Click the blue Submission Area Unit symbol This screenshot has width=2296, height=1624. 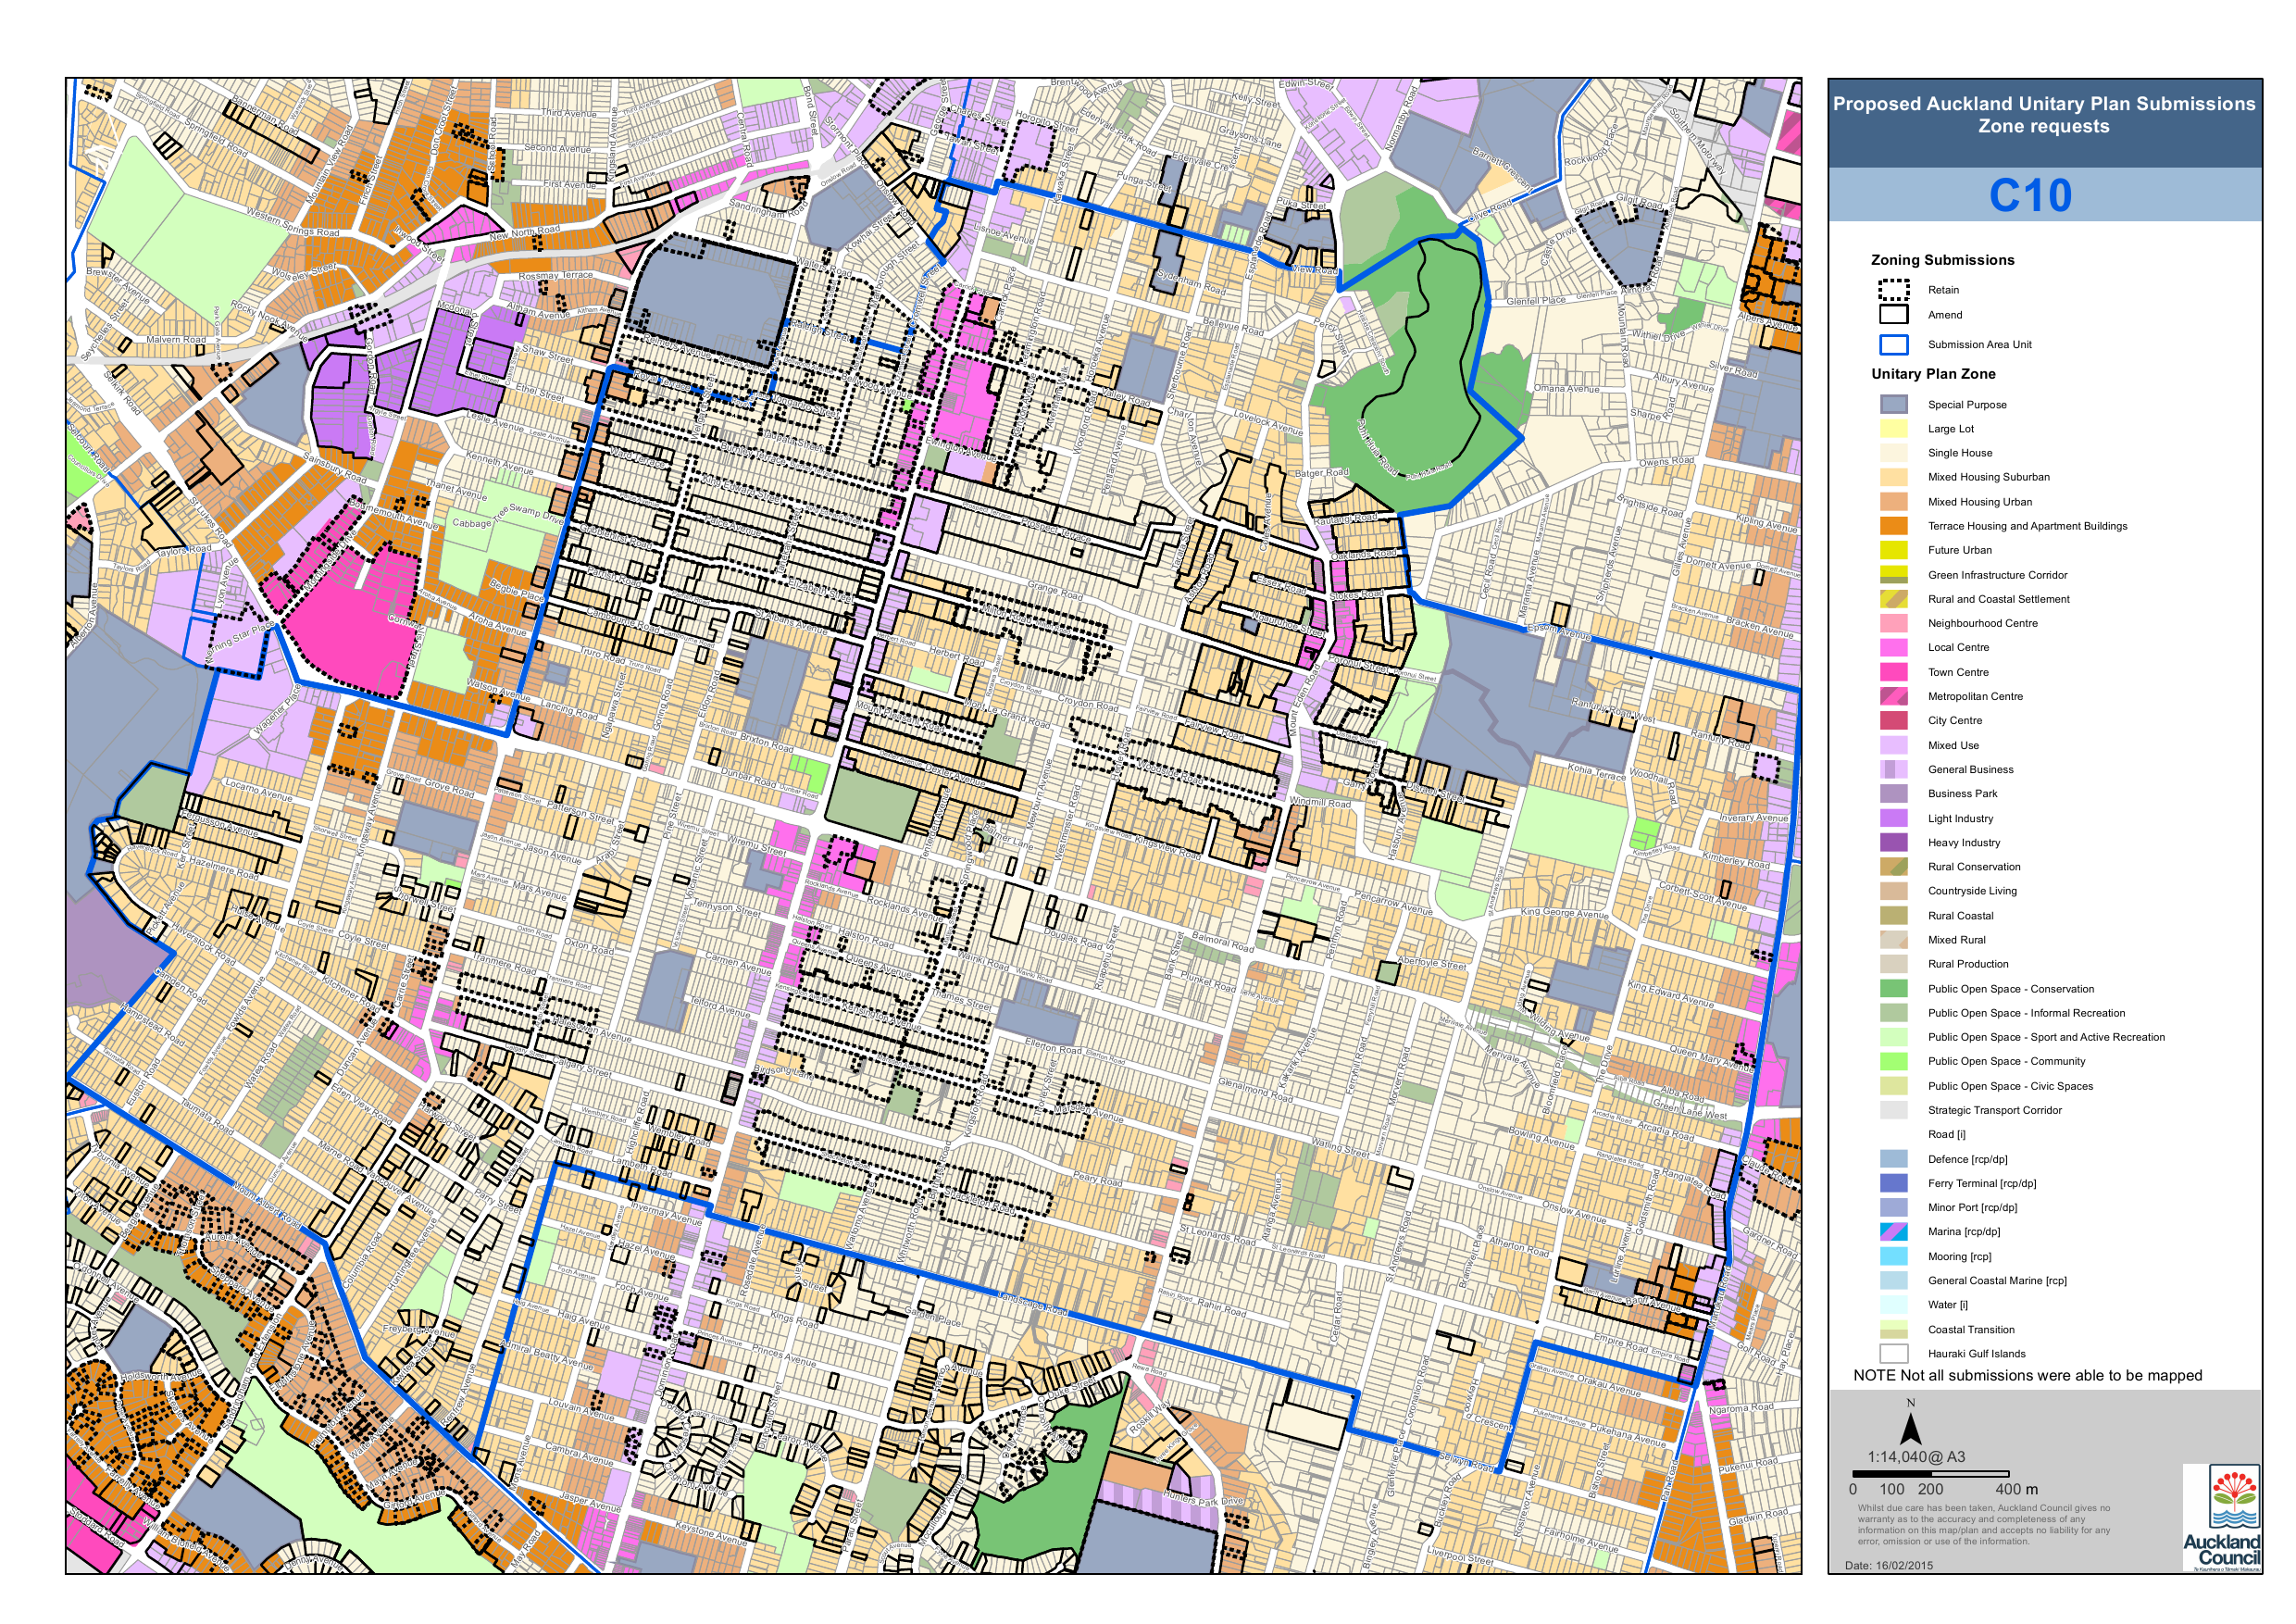click(x=1893, y=345)
